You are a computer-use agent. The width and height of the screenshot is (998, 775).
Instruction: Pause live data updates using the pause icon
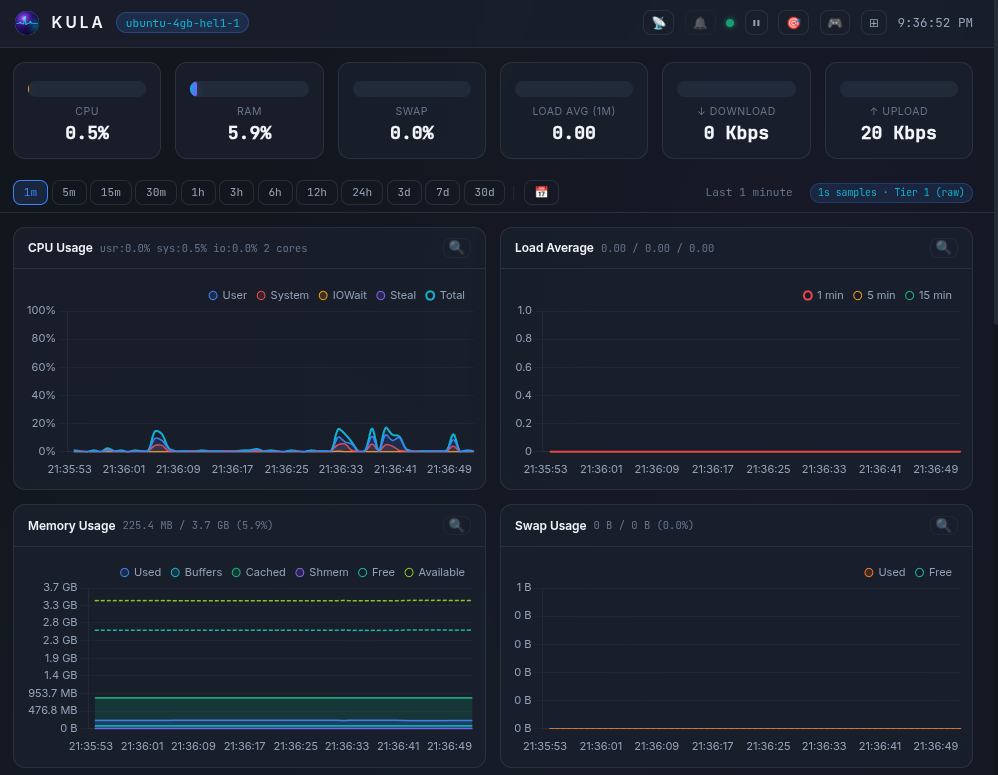coord(756,22)
